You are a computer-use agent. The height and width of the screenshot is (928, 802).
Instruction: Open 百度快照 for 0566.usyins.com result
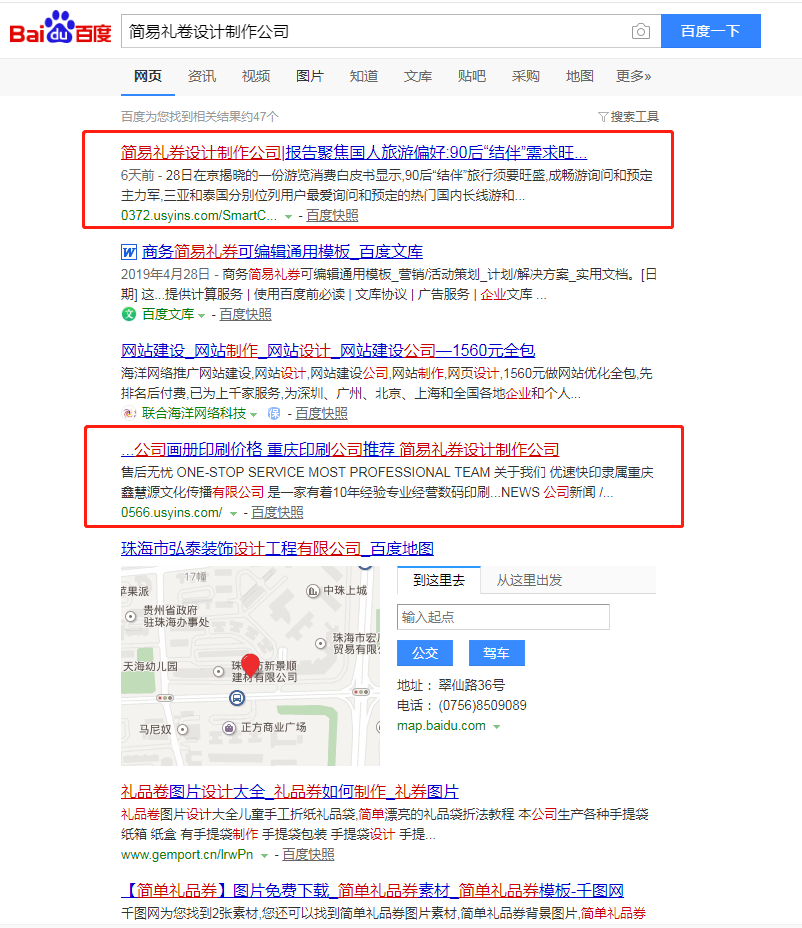(x=278, y=512)
